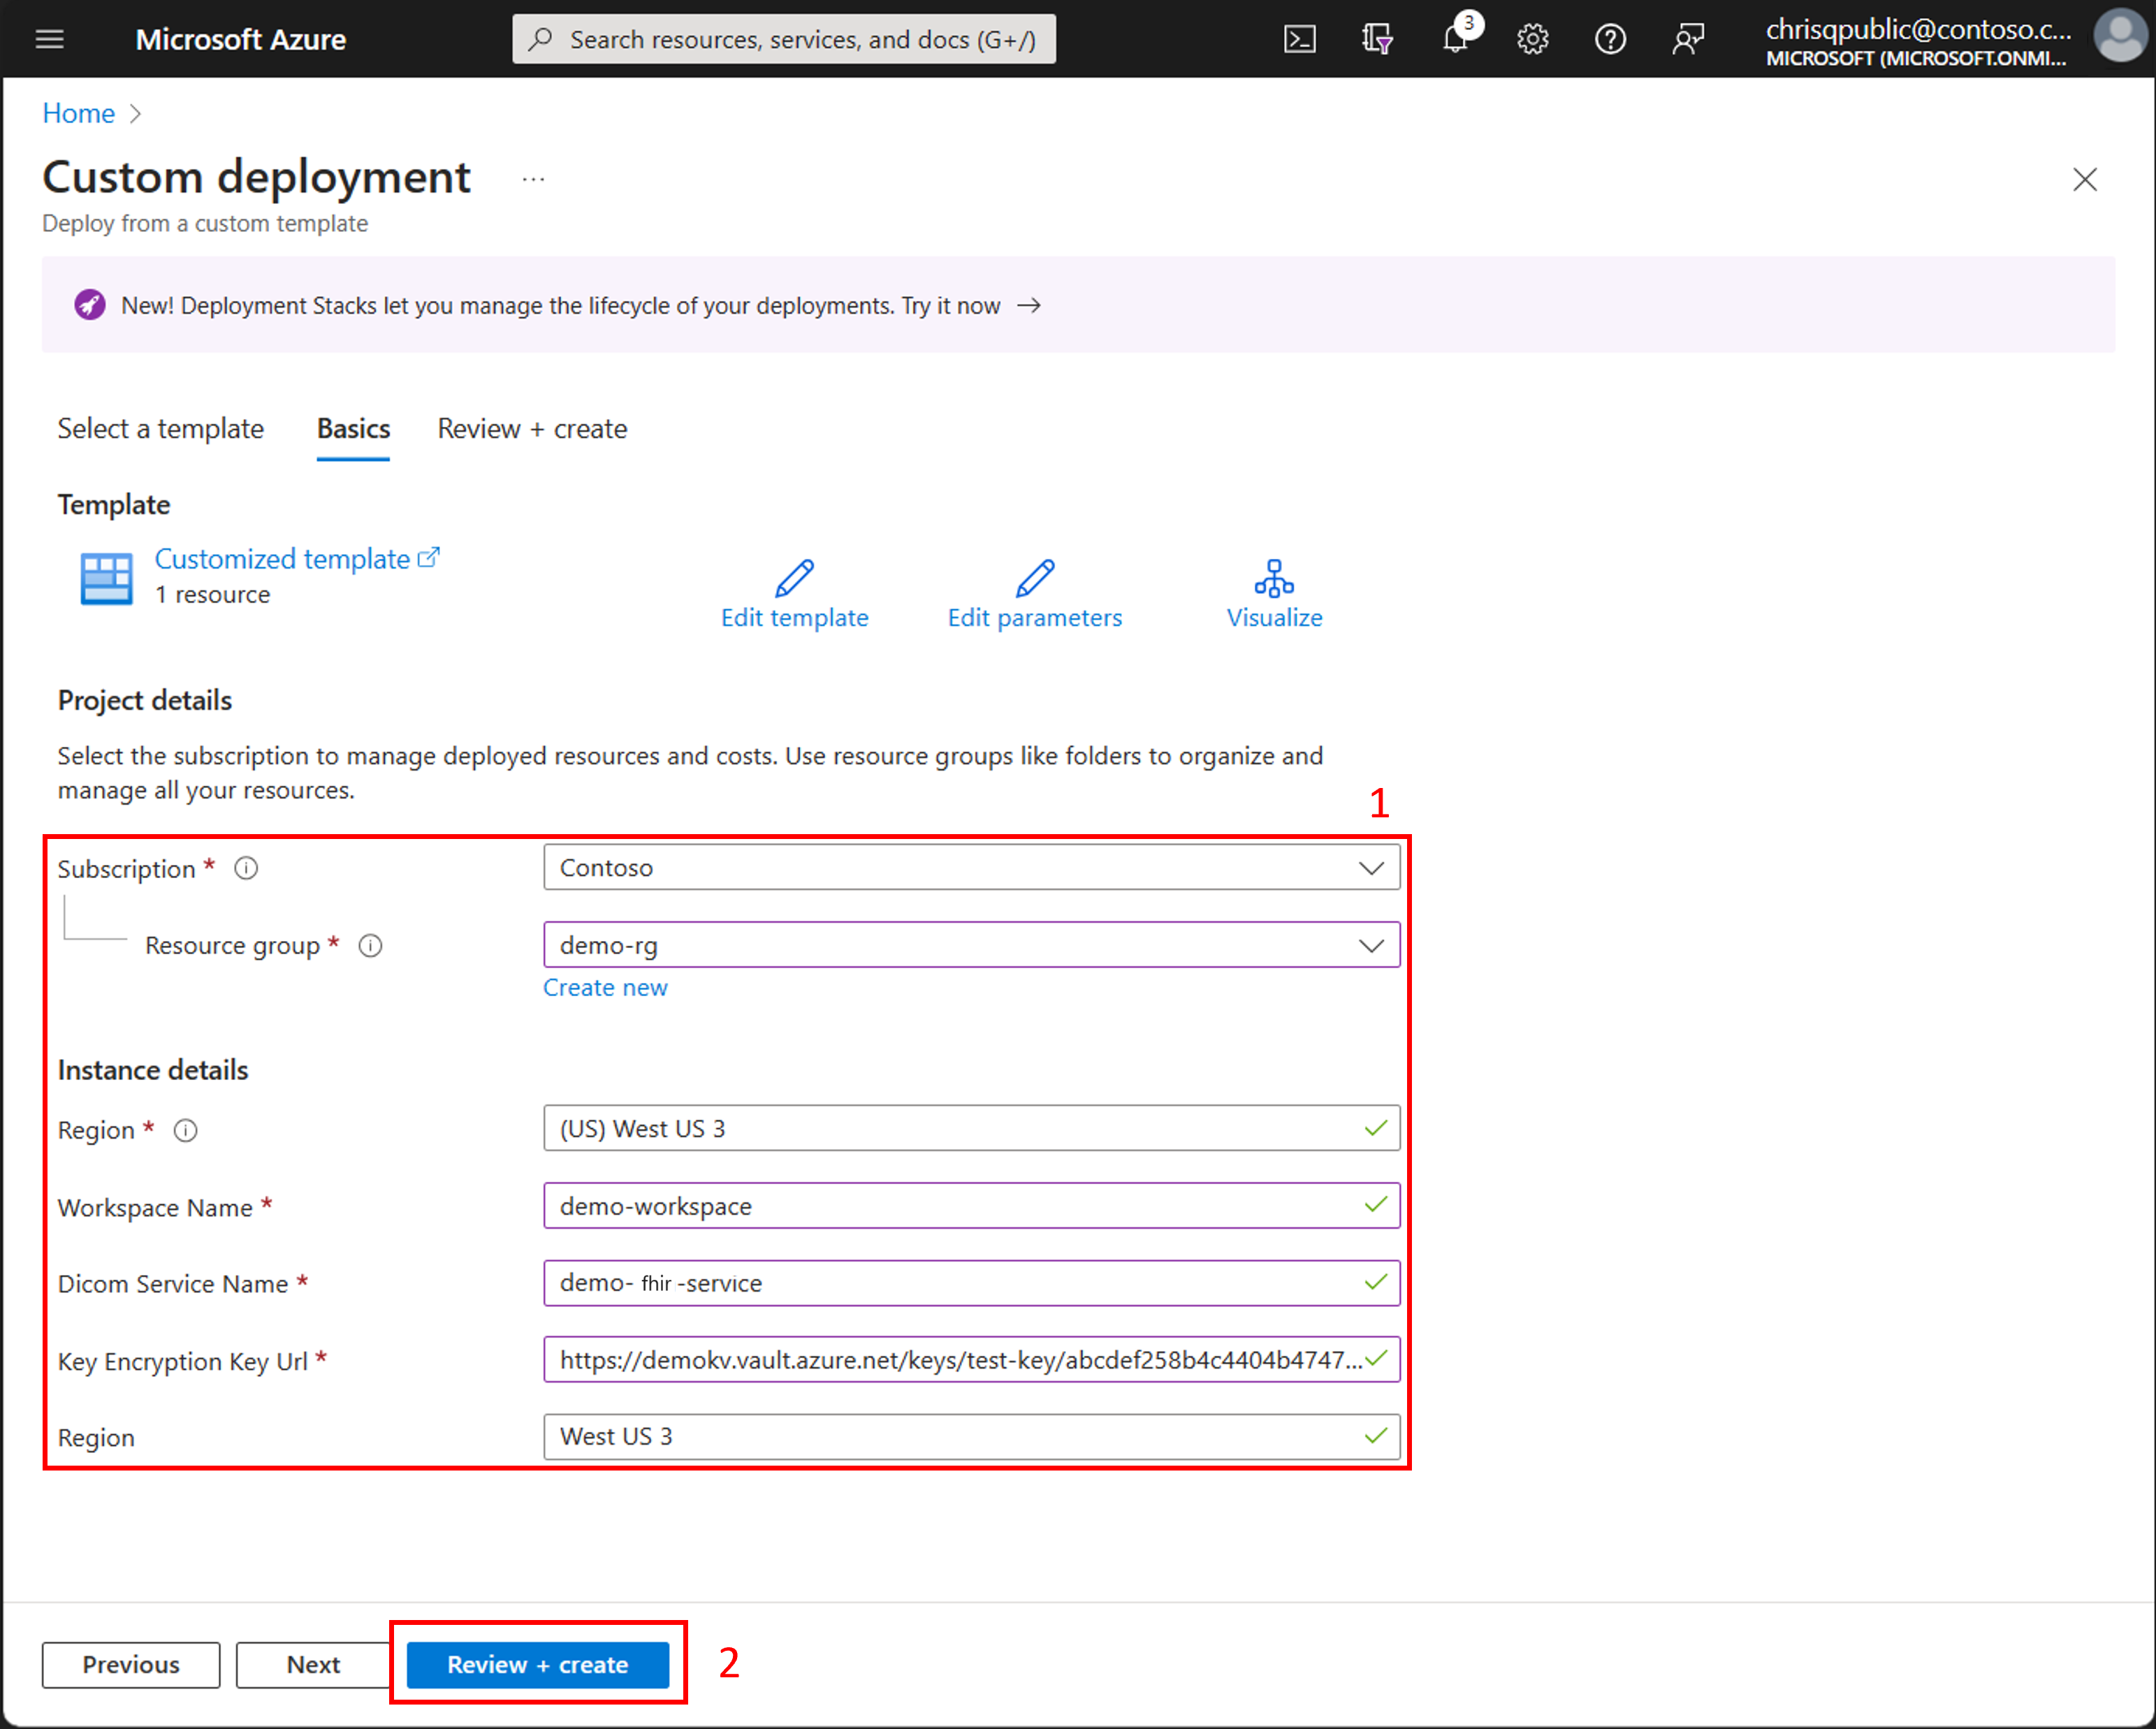Click Resource group info icon
Screen dimensions: 2156x1729
point(370,945)
